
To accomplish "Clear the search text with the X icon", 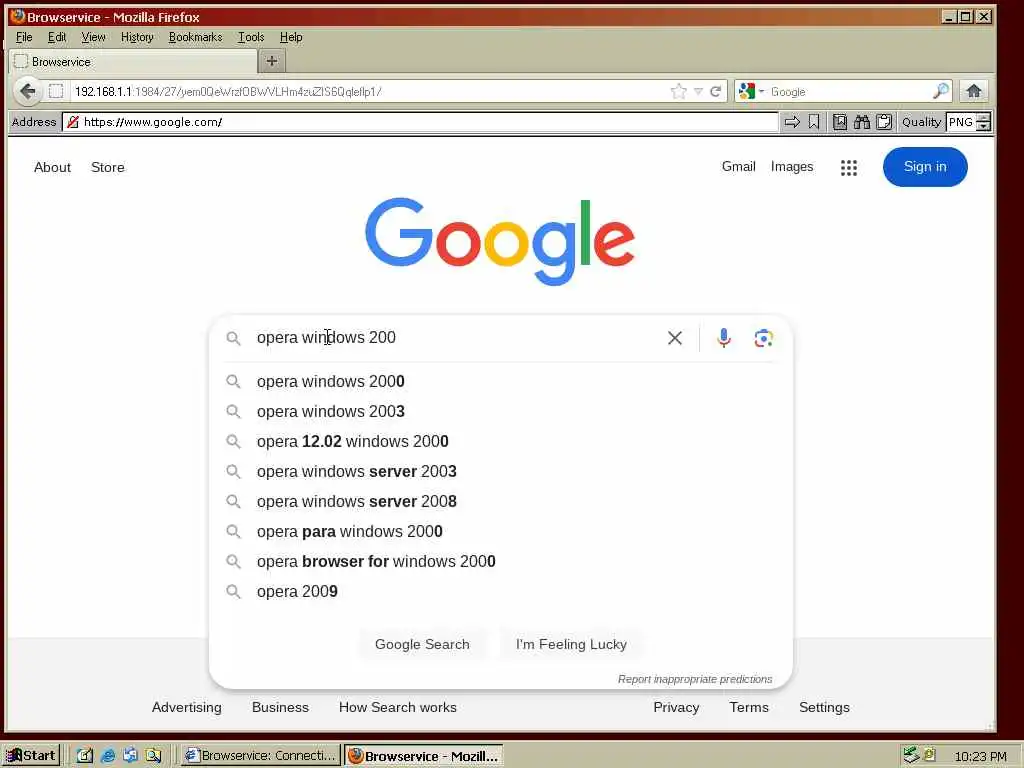I will tap(675, 338).
